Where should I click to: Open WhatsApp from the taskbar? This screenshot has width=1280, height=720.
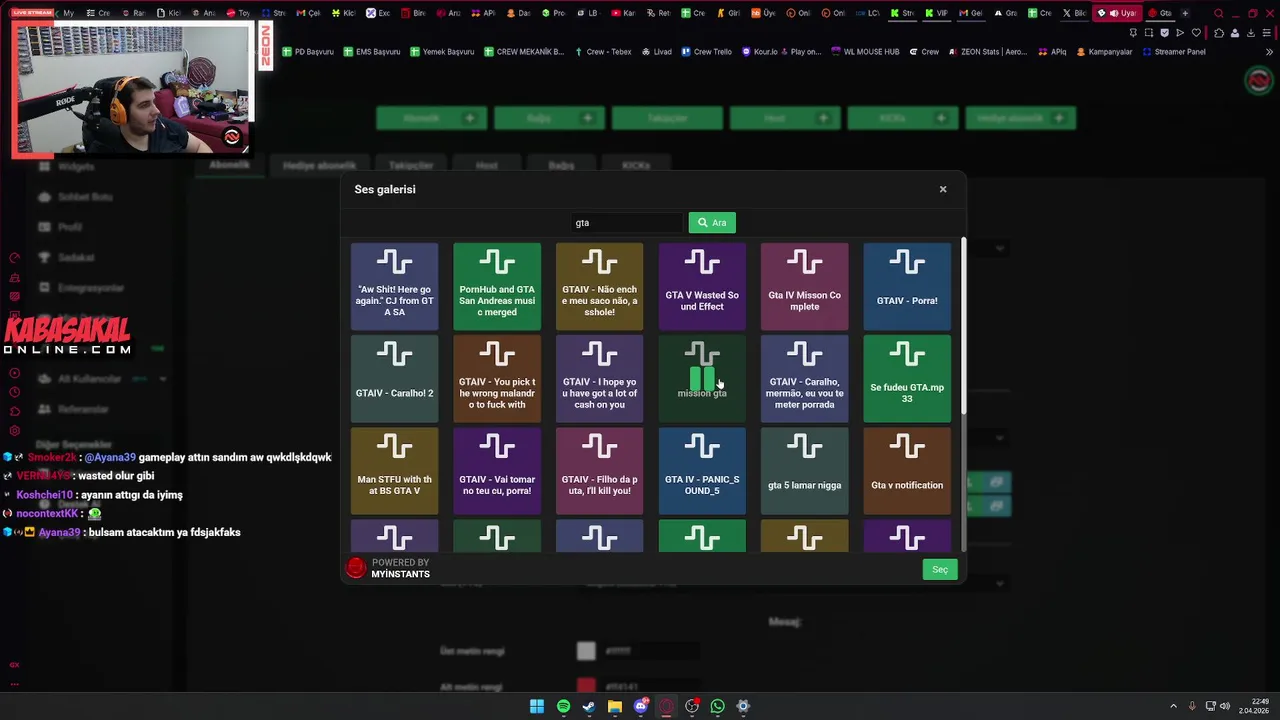pos(717,706)
